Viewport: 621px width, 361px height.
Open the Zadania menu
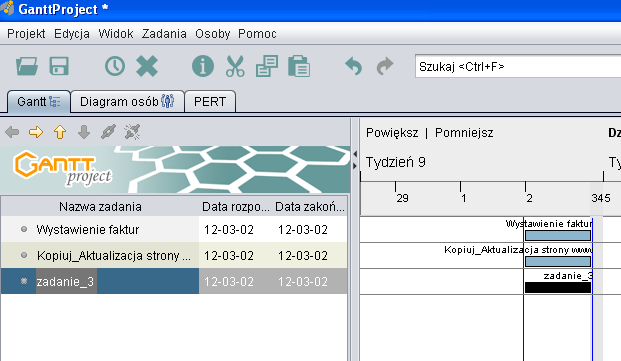164,34
